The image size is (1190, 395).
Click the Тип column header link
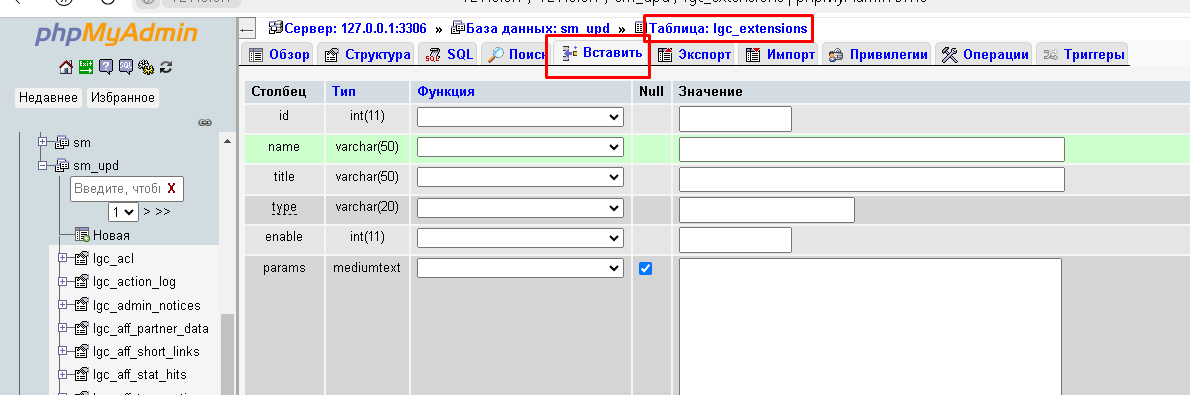click(344, 91)
